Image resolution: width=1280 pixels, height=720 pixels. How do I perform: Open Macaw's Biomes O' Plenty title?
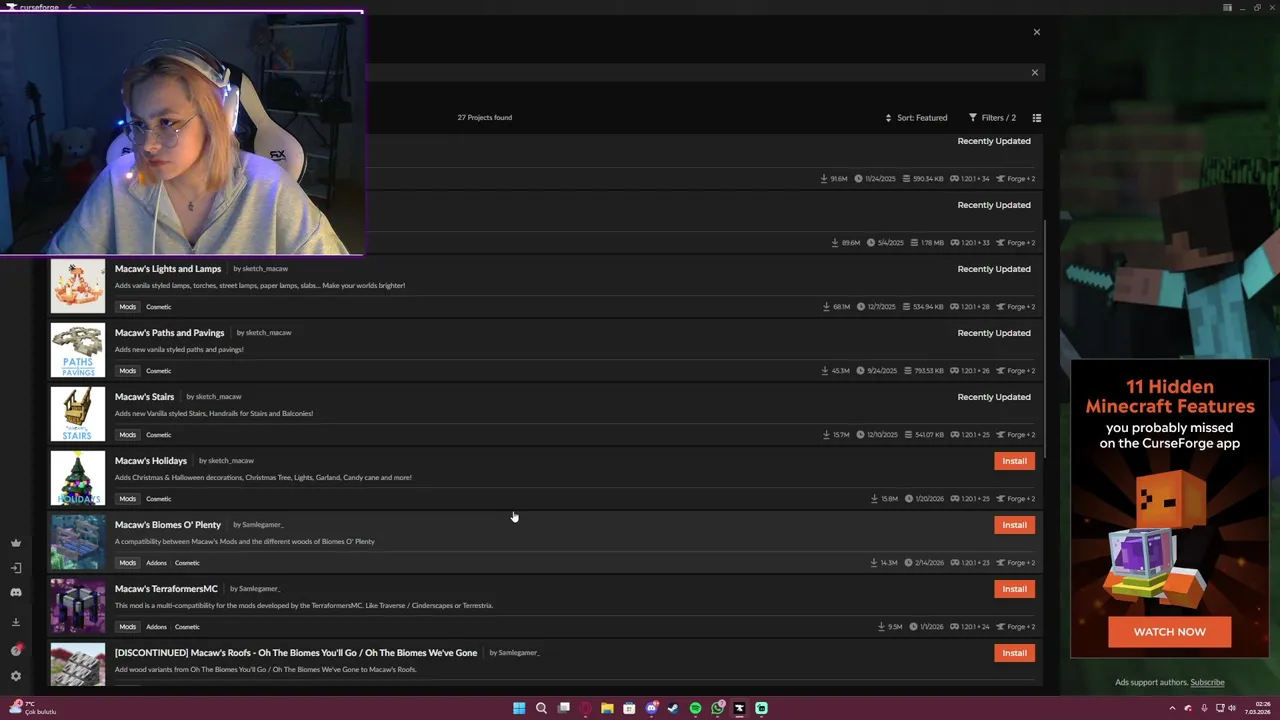[x=168, y=525]
